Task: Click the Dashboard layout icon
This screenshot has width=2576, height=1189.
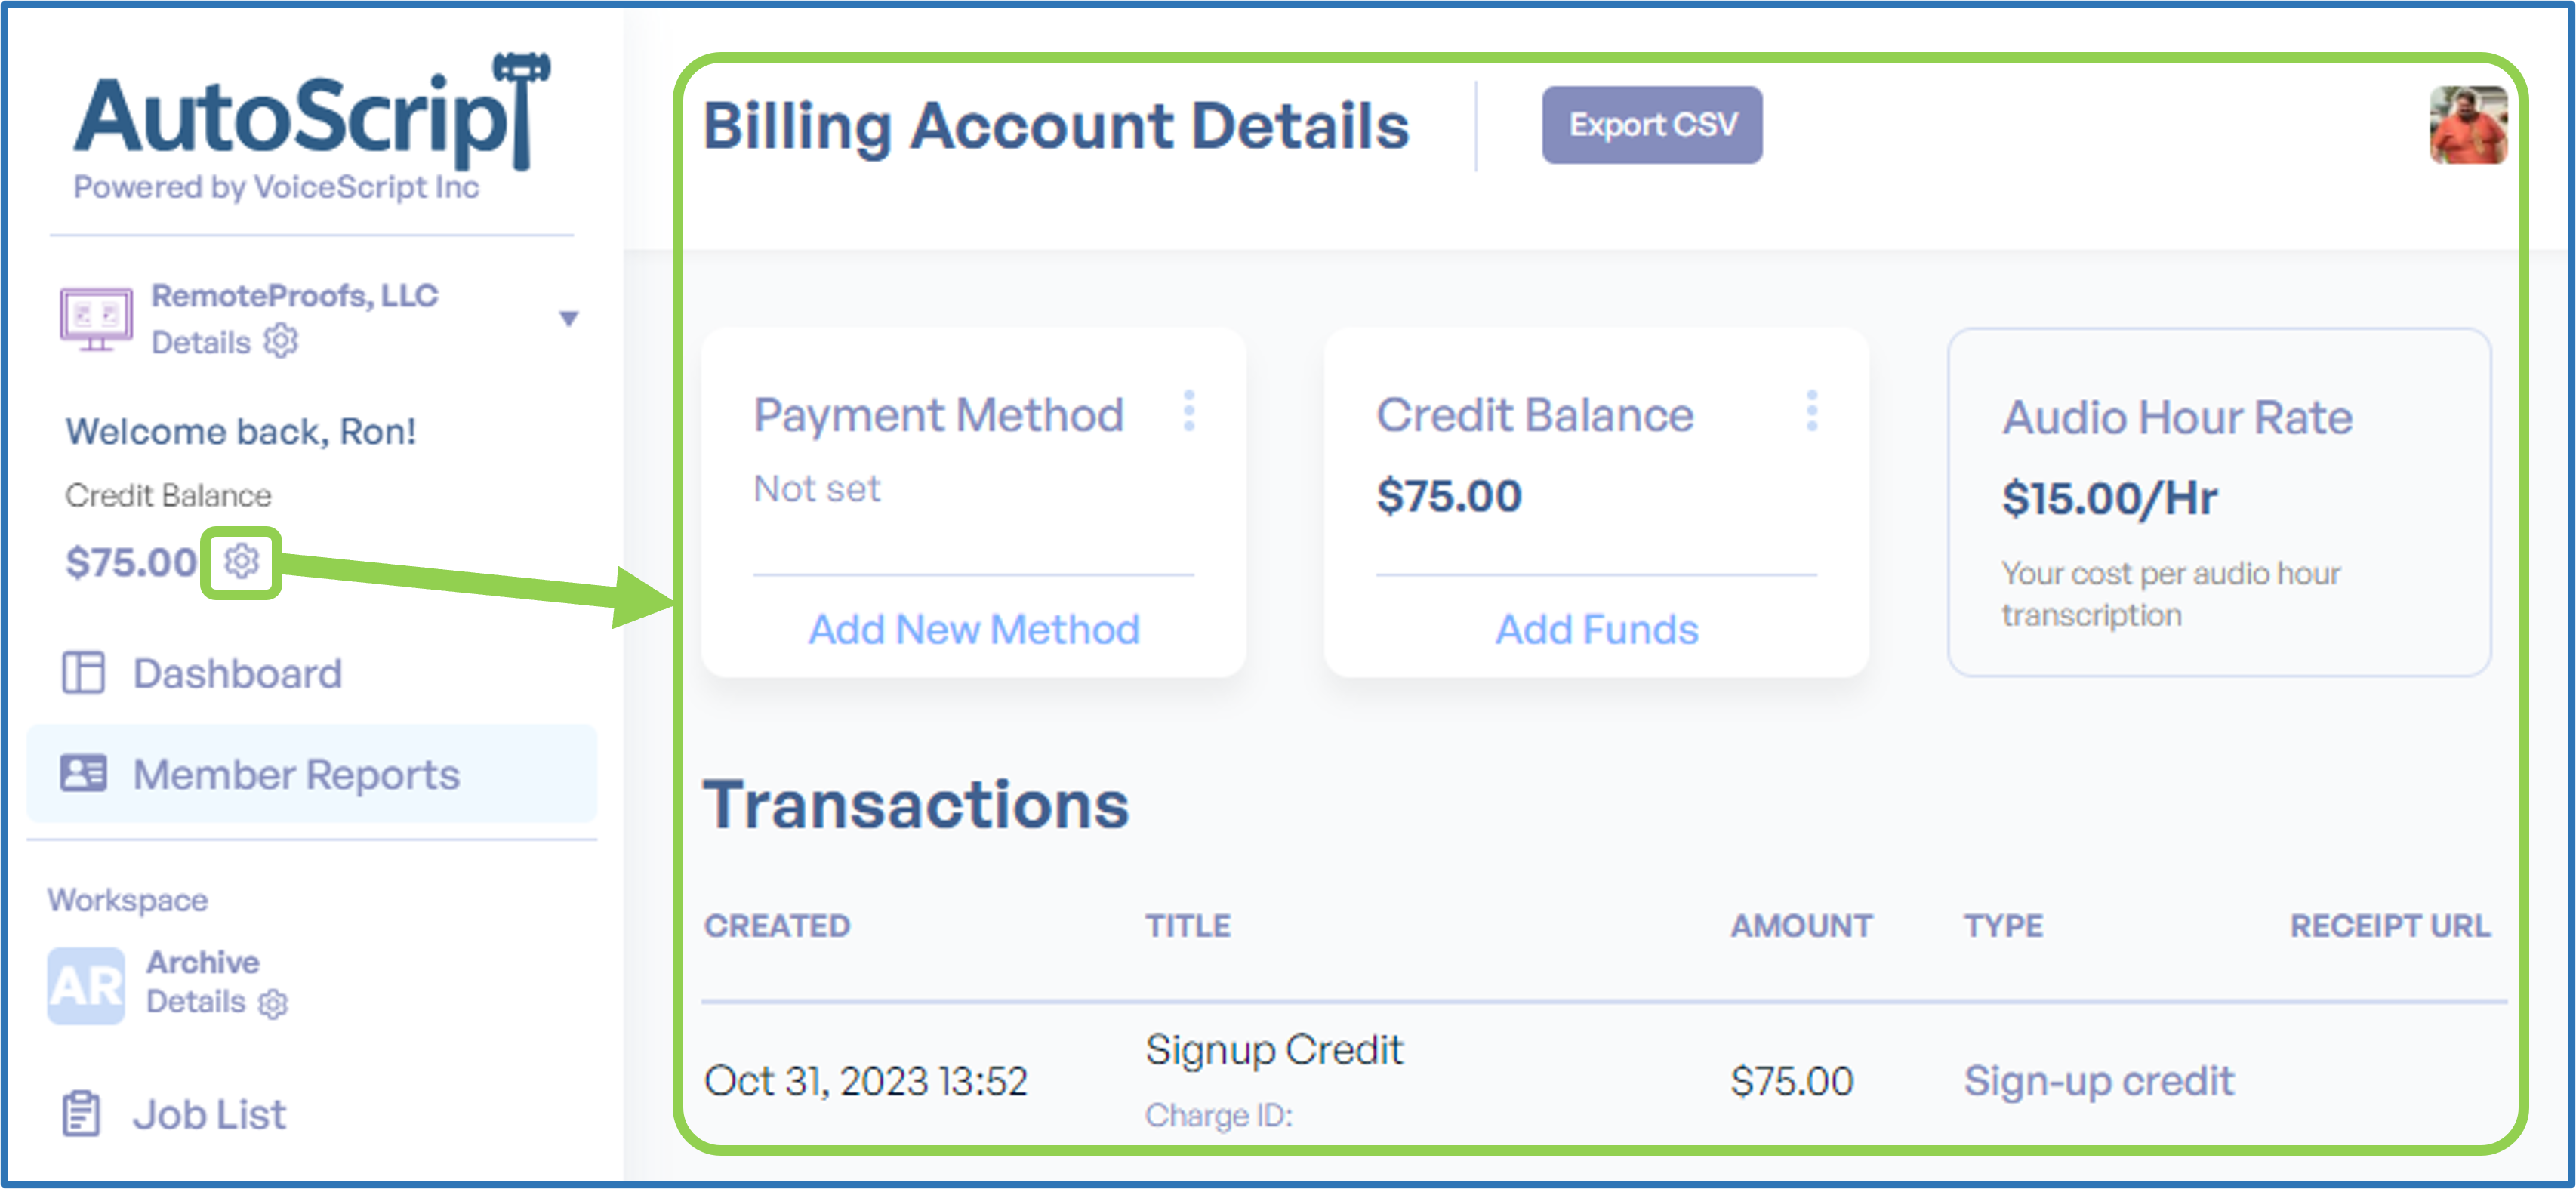Action: coord(83,672)
